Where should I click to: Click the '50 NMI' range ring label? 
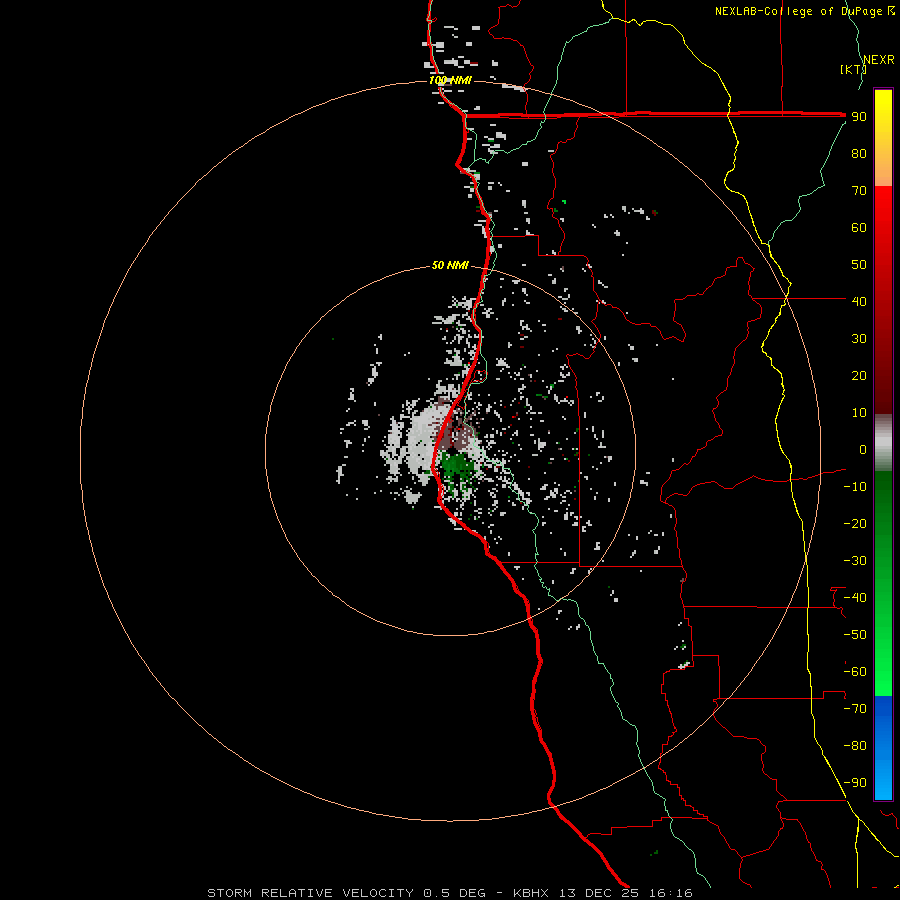click(x=450, y=265)
